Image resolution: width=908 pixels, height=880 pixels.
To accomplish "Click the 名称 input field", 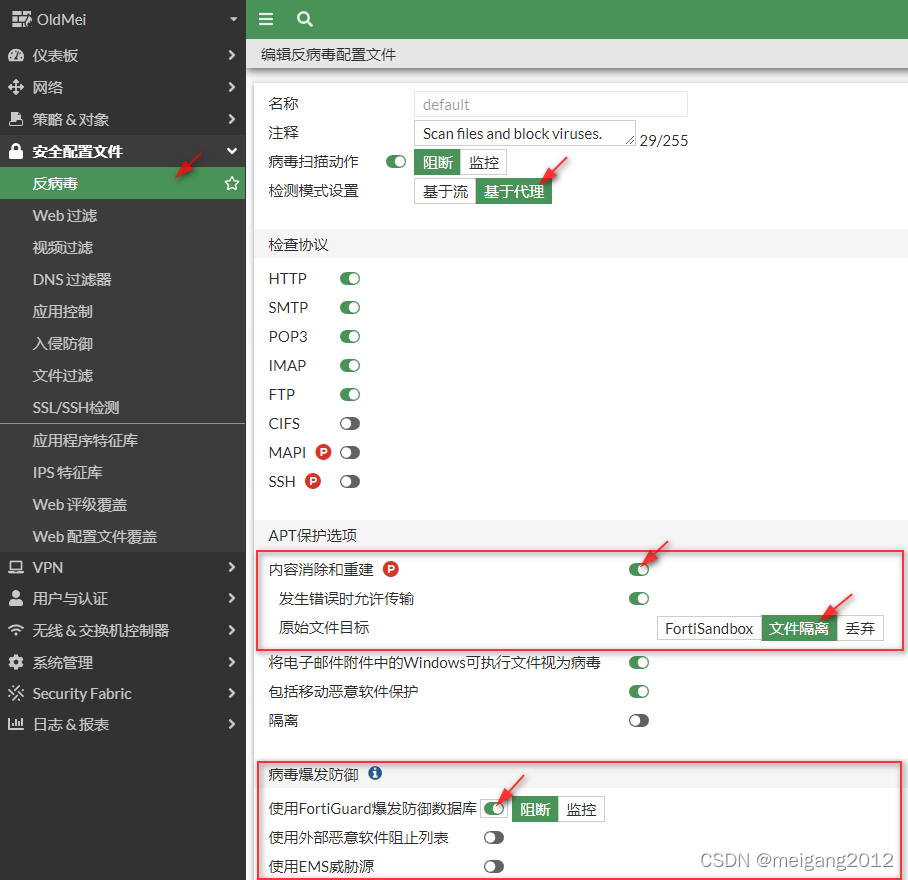I will coord(551,104).
